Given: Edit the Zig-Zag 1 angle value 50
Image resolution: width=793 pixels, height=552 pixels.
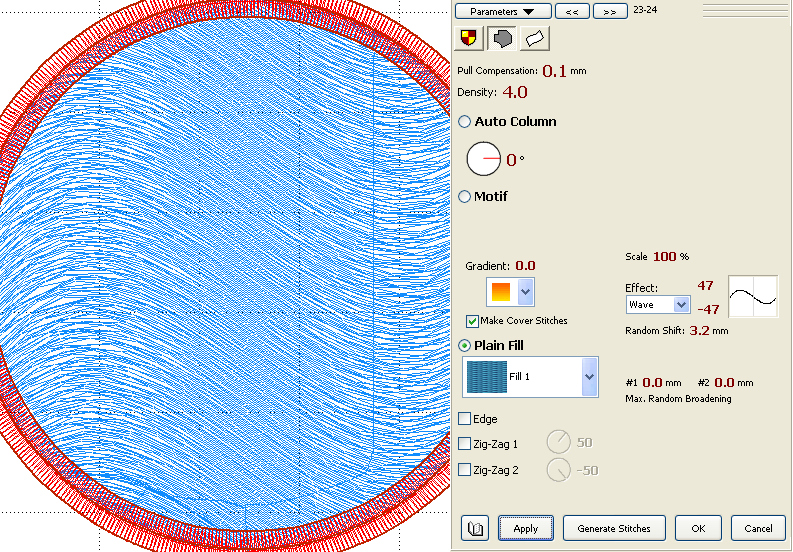Looking at the screenshot, I should click(x=585, y=443).
